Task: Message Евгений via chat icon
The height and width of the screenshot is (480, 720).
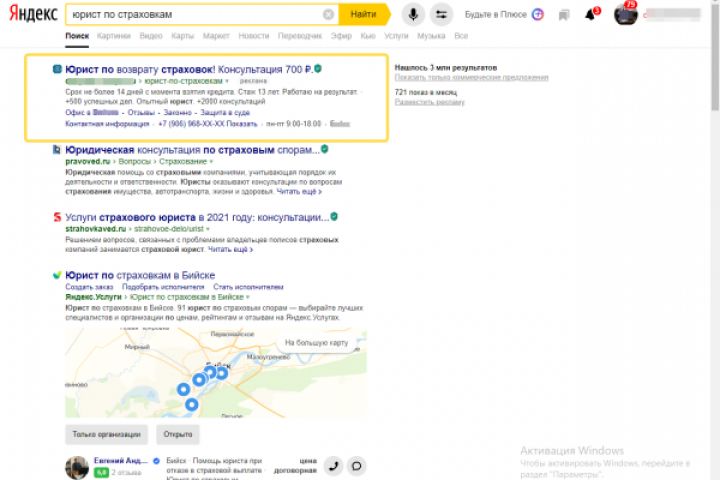Action: [x=356, y=466]
